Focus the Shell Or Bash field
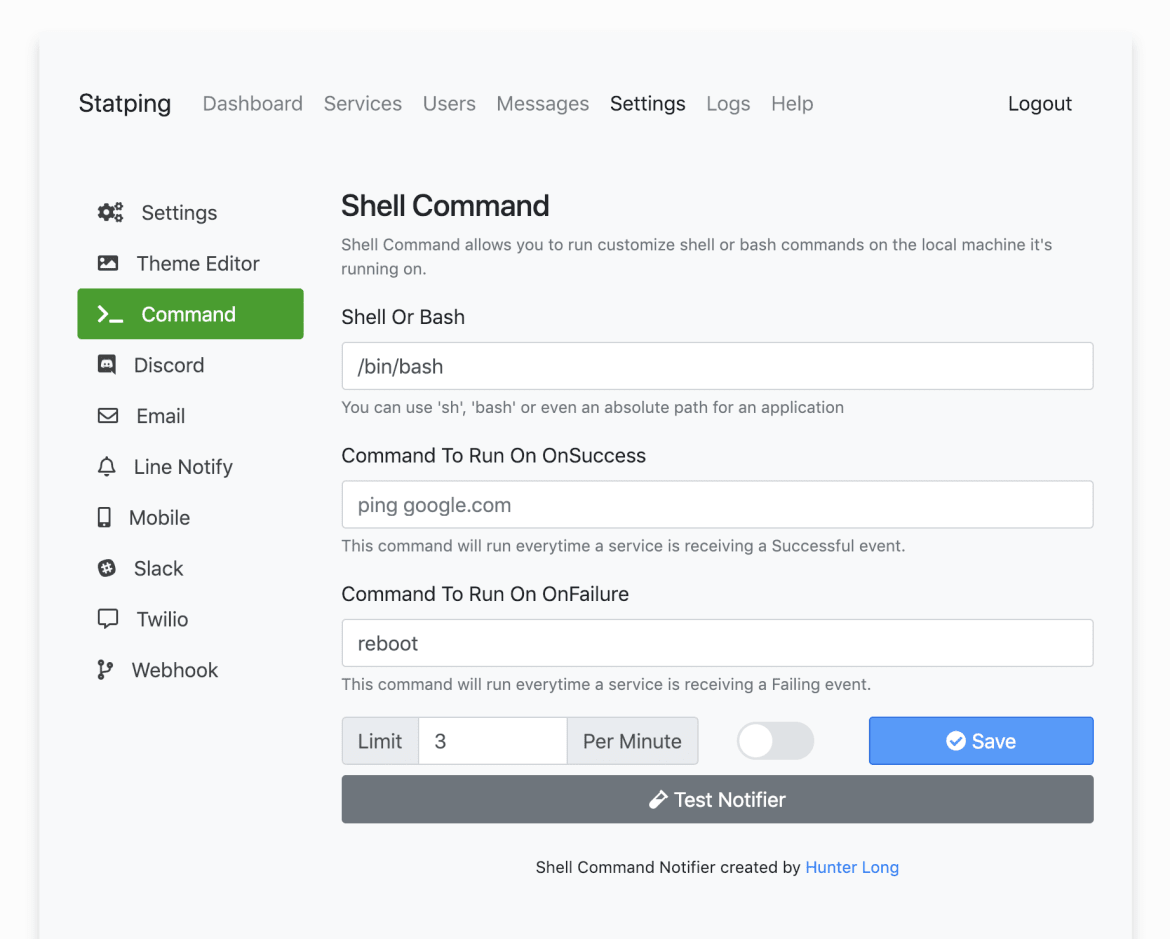This screenshot has width=1170, height=939. 717,366
